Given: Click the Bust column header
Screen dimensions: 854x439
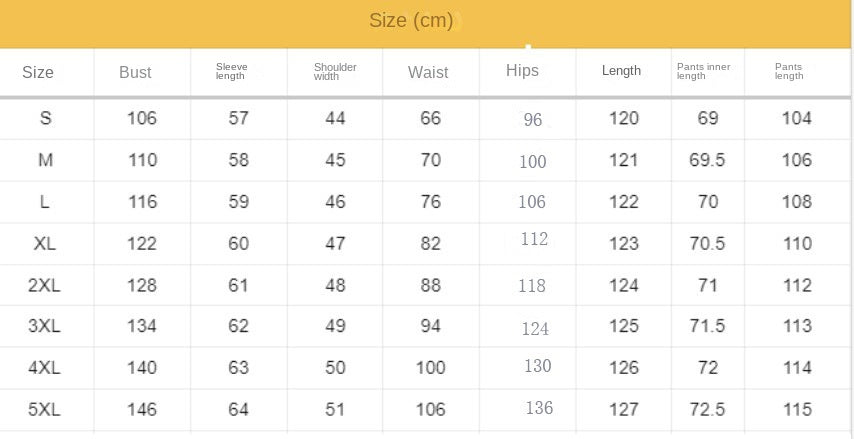Looking at the screenshot, I should pos(135,72).
